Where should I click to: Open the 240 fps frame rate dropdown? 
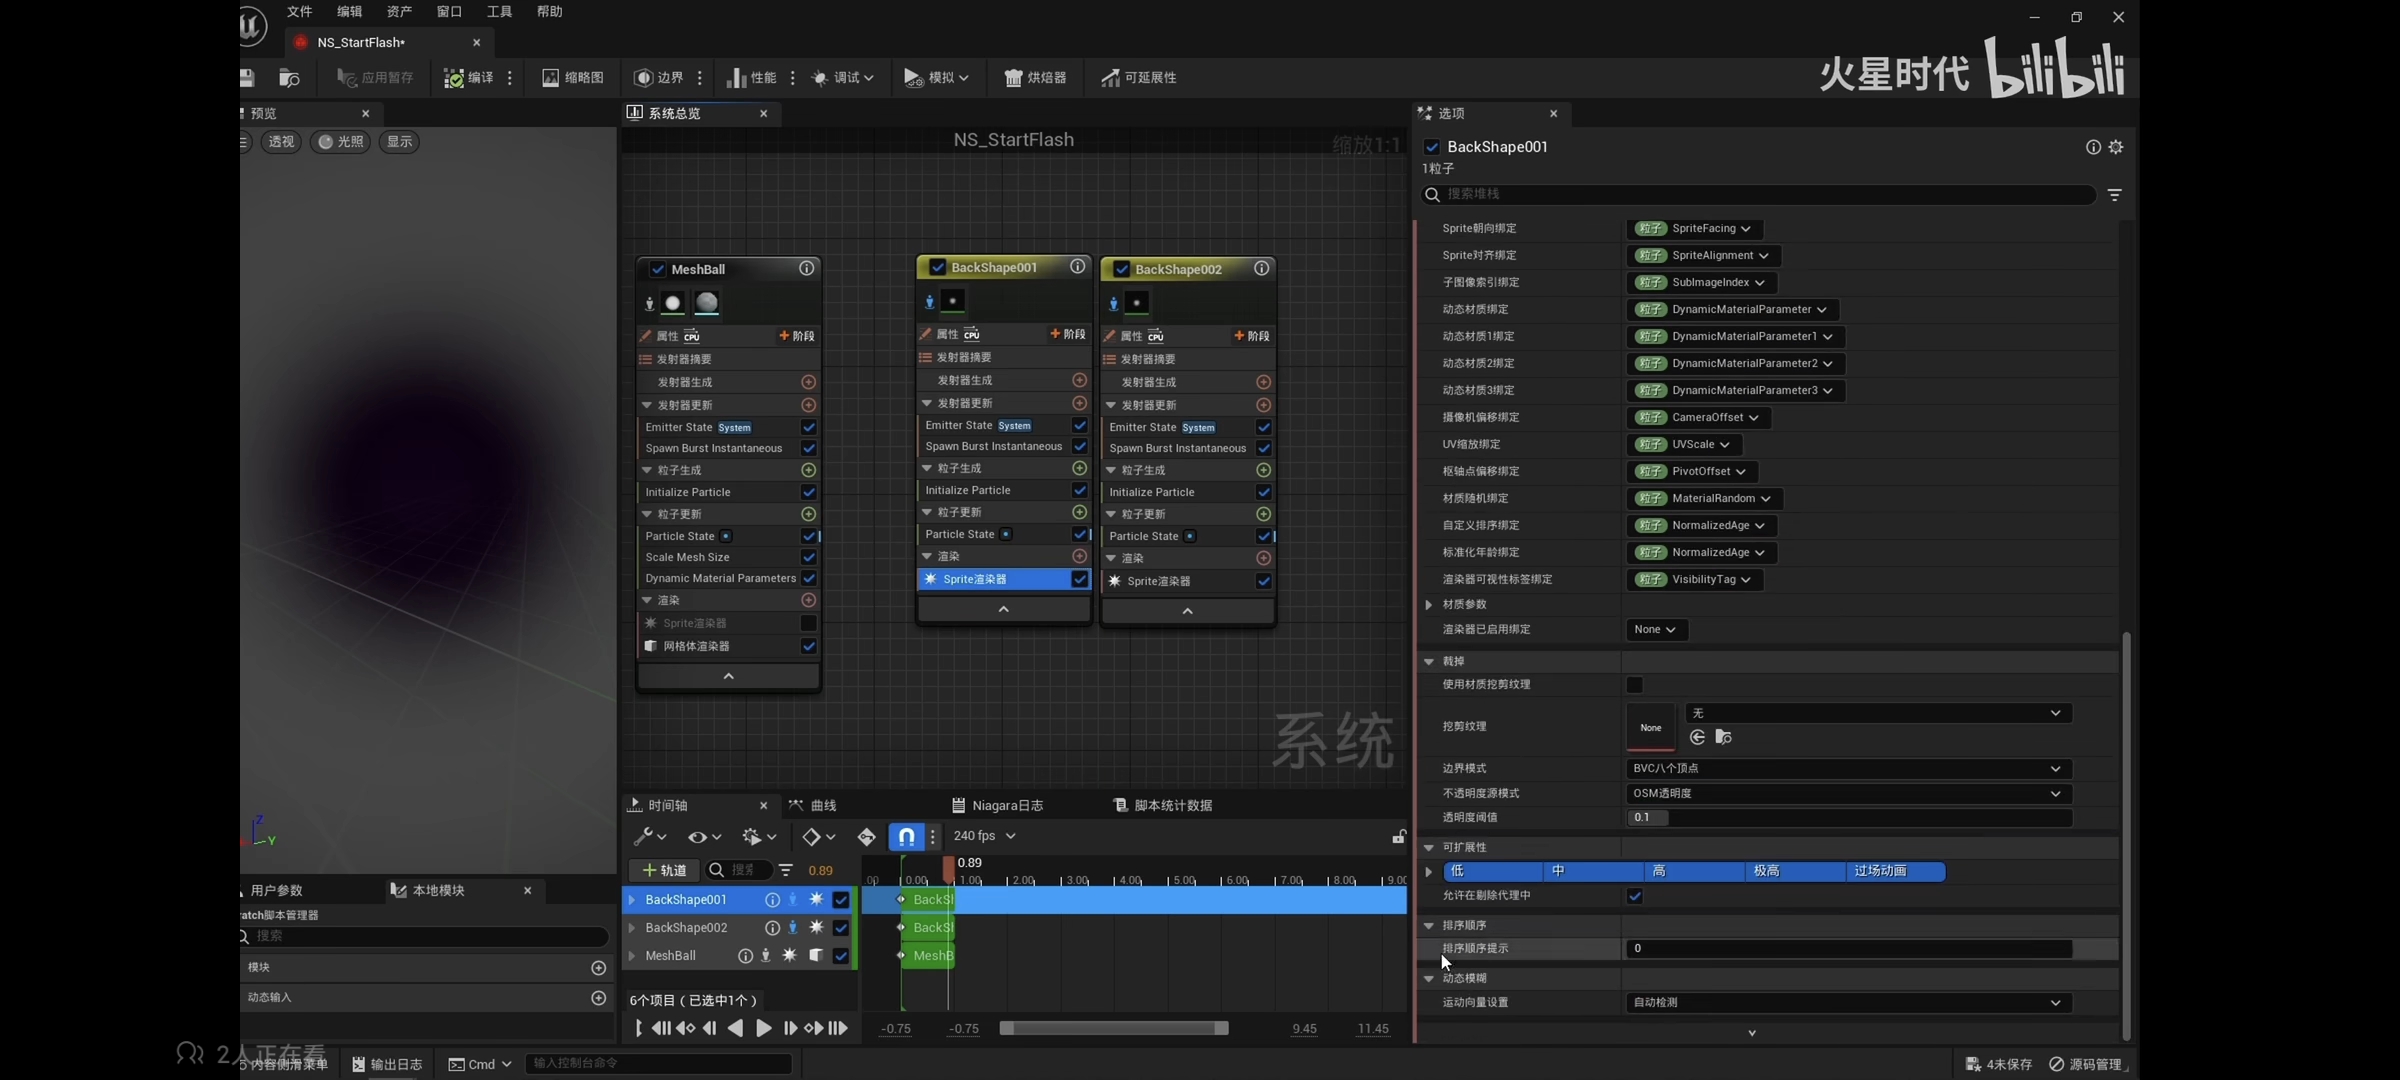coord(984,836)
